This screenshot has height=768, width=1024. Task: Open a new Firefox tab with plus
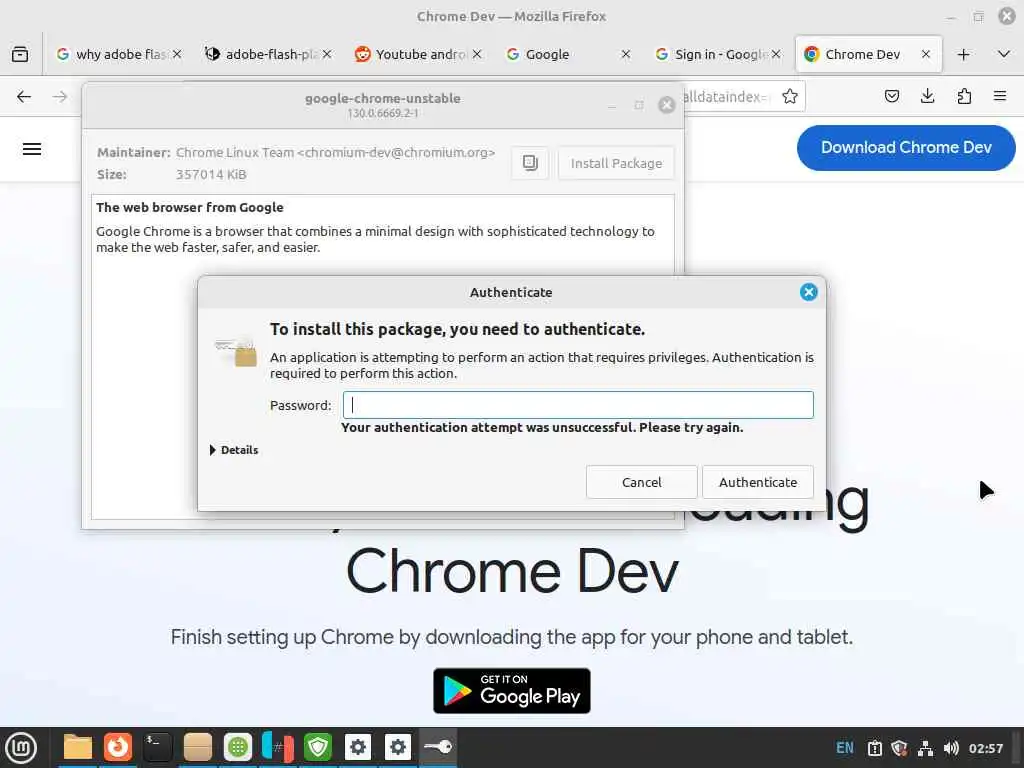[x=963, y=54]
